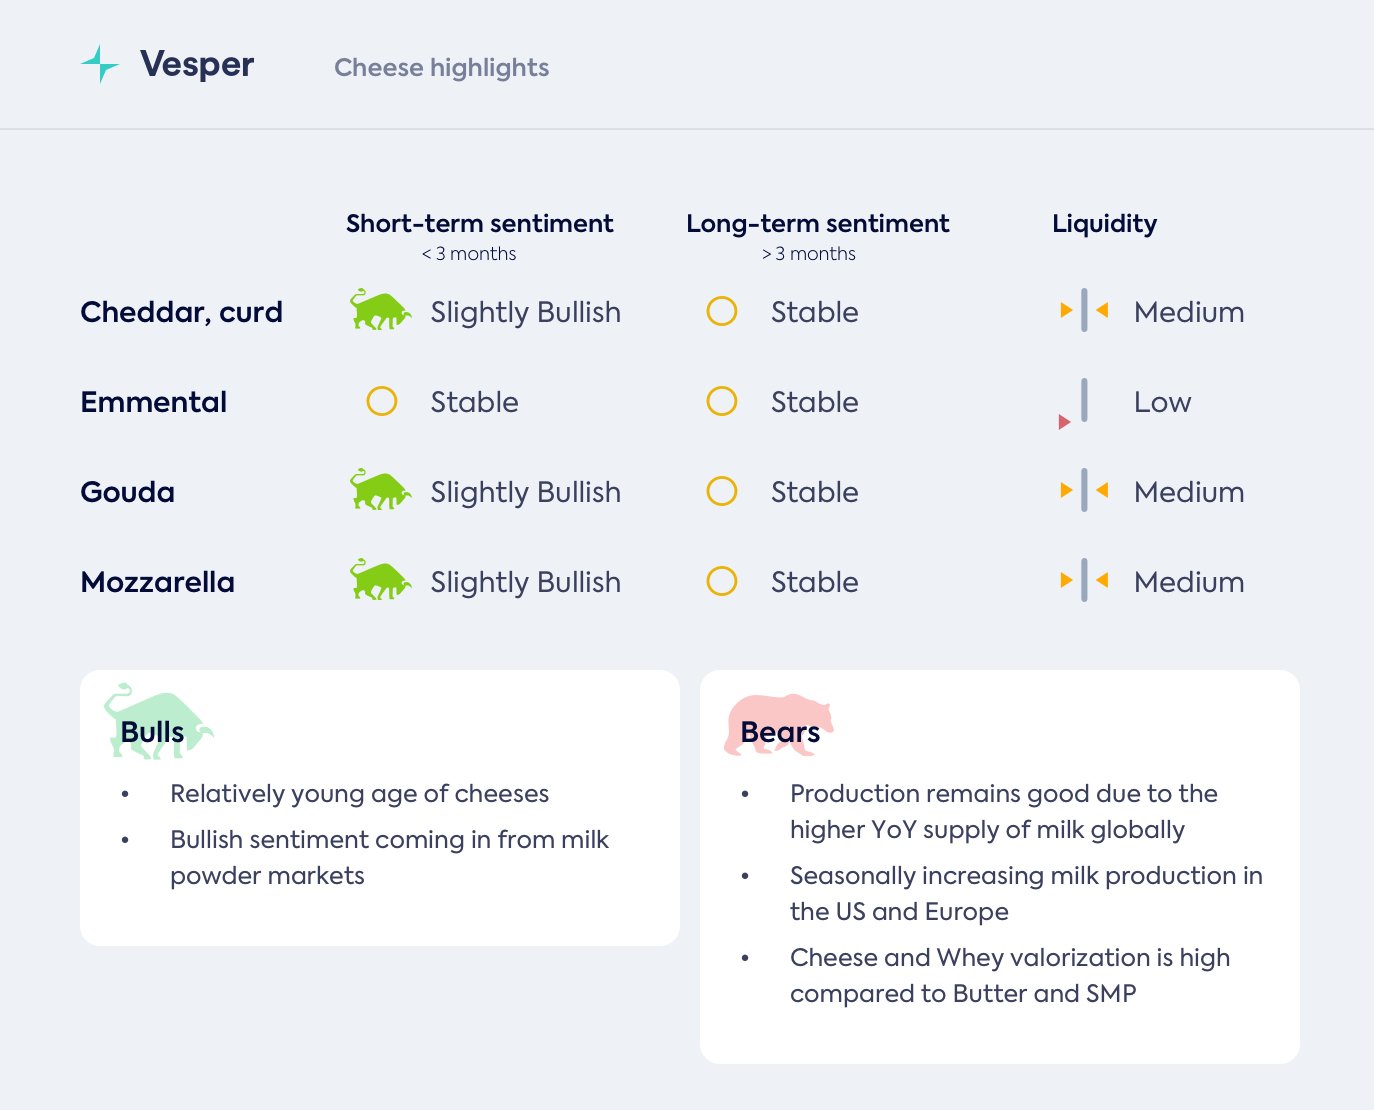The image size is (1374, 1110).
Task: Click the Emmental short-term stable circle icon
Action: click(382, 402)
